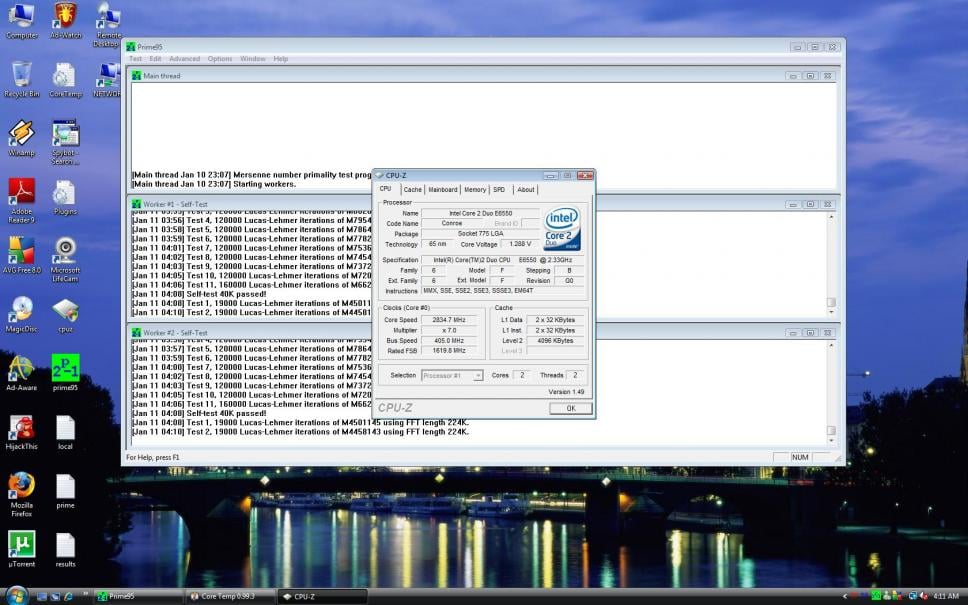The height and width of the screenshot is (605, 968).
Task: Click OK in the CPU-Z window
Action: [x=570, y=408]
